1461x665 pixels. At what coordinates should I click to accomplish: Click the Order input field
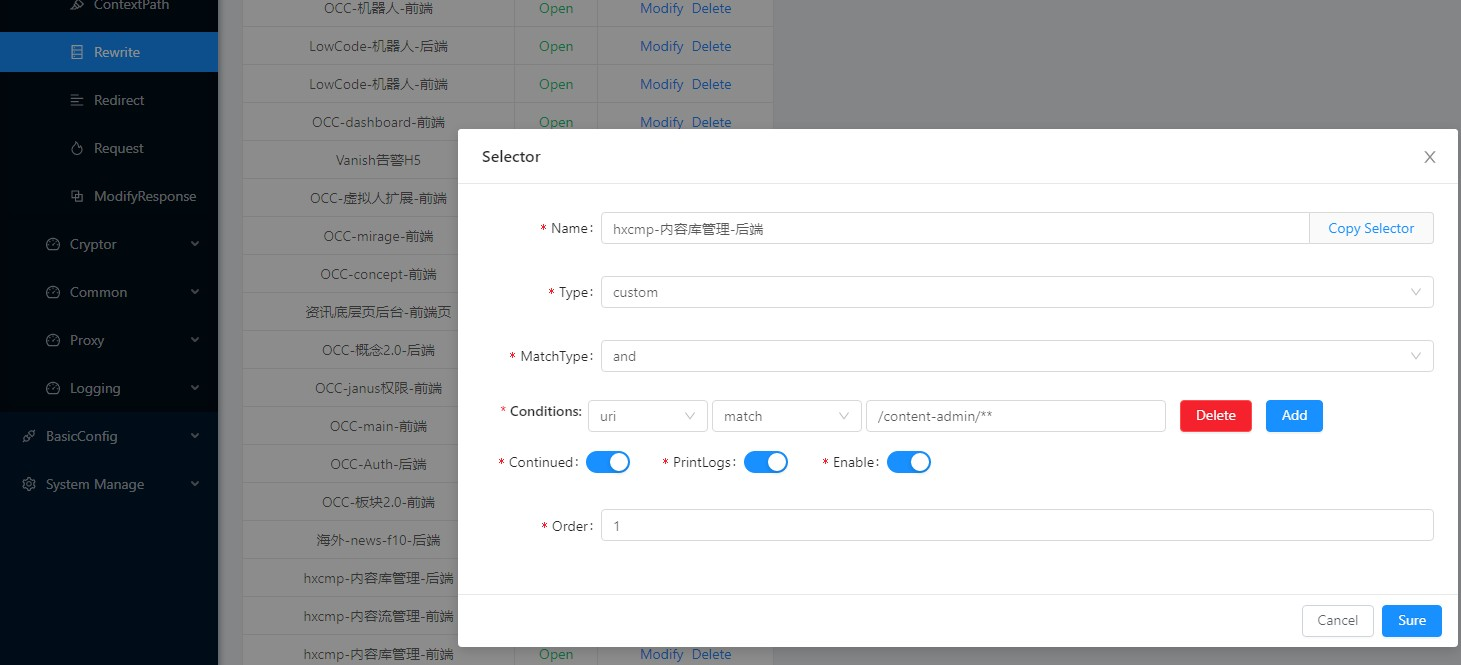click(x=1017, y=524)
